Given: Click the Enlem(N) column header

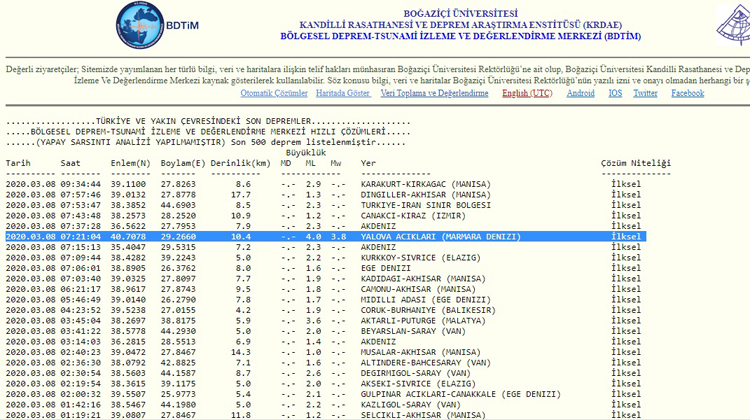Looking at the screenshot, I should (x=131, y=163).
